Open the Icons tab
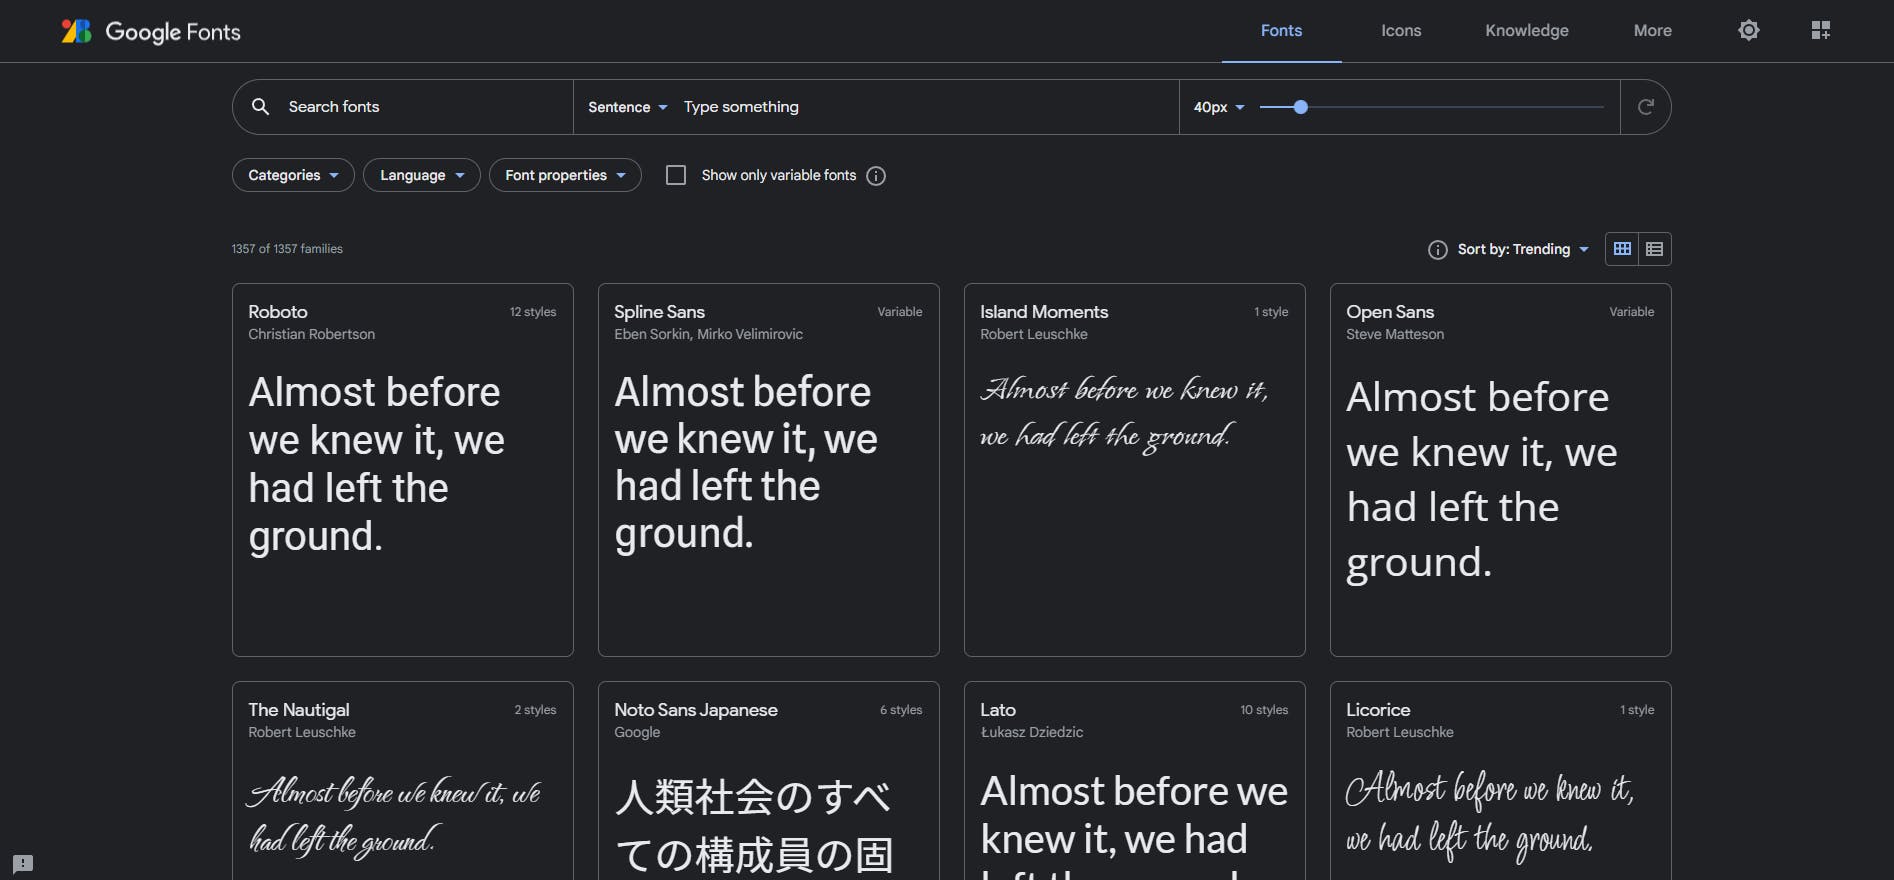The height and width of the screenshot is (880, 1894). [1400, 31]
